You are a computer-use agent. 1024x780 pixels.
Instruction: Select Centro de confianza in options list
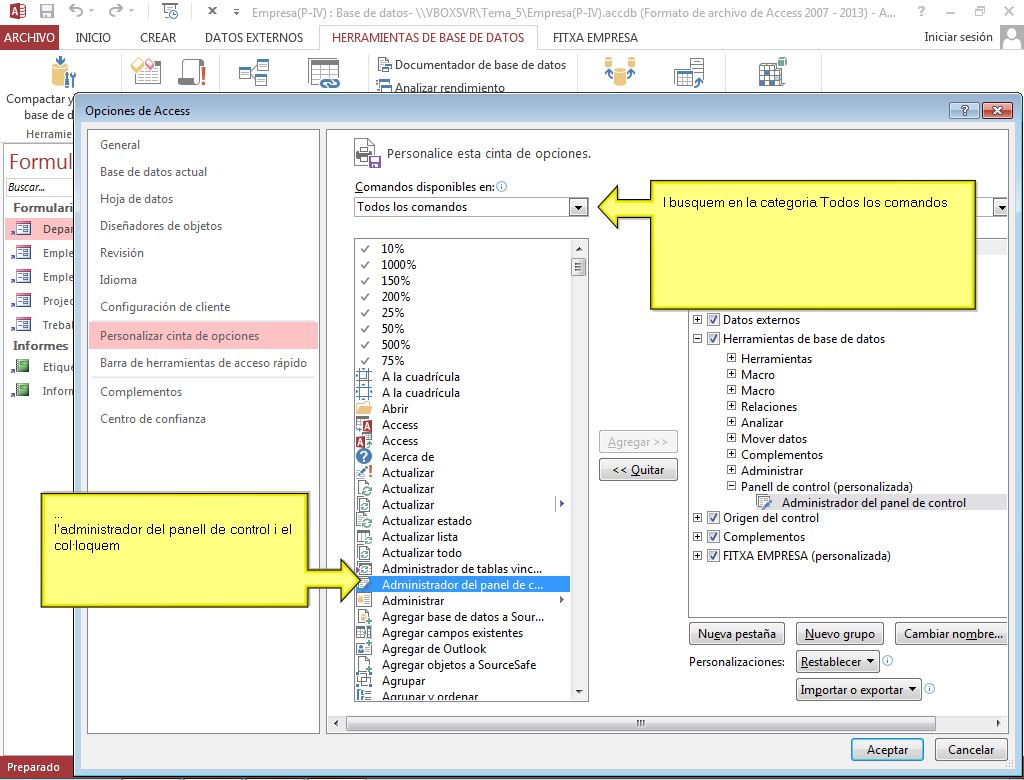pos(203,419)
